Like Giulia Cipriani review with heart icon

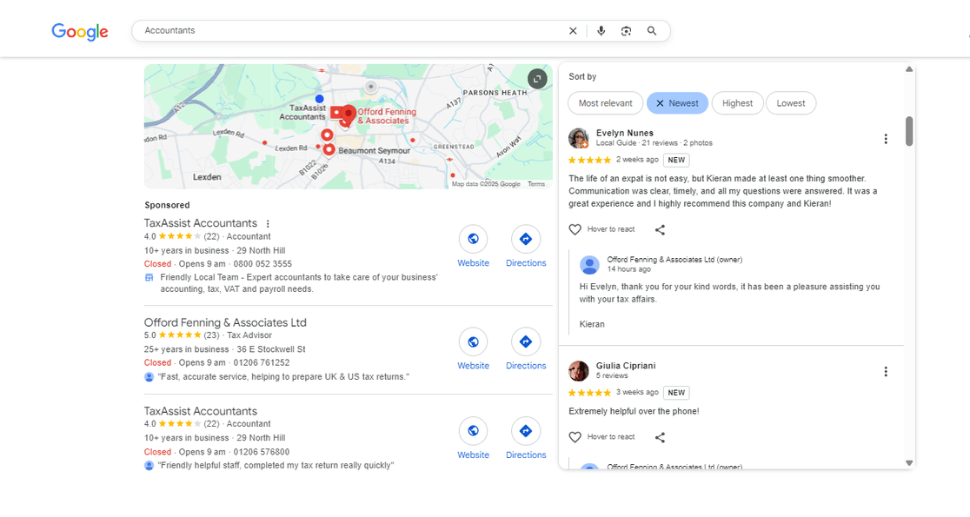[575, 437]
